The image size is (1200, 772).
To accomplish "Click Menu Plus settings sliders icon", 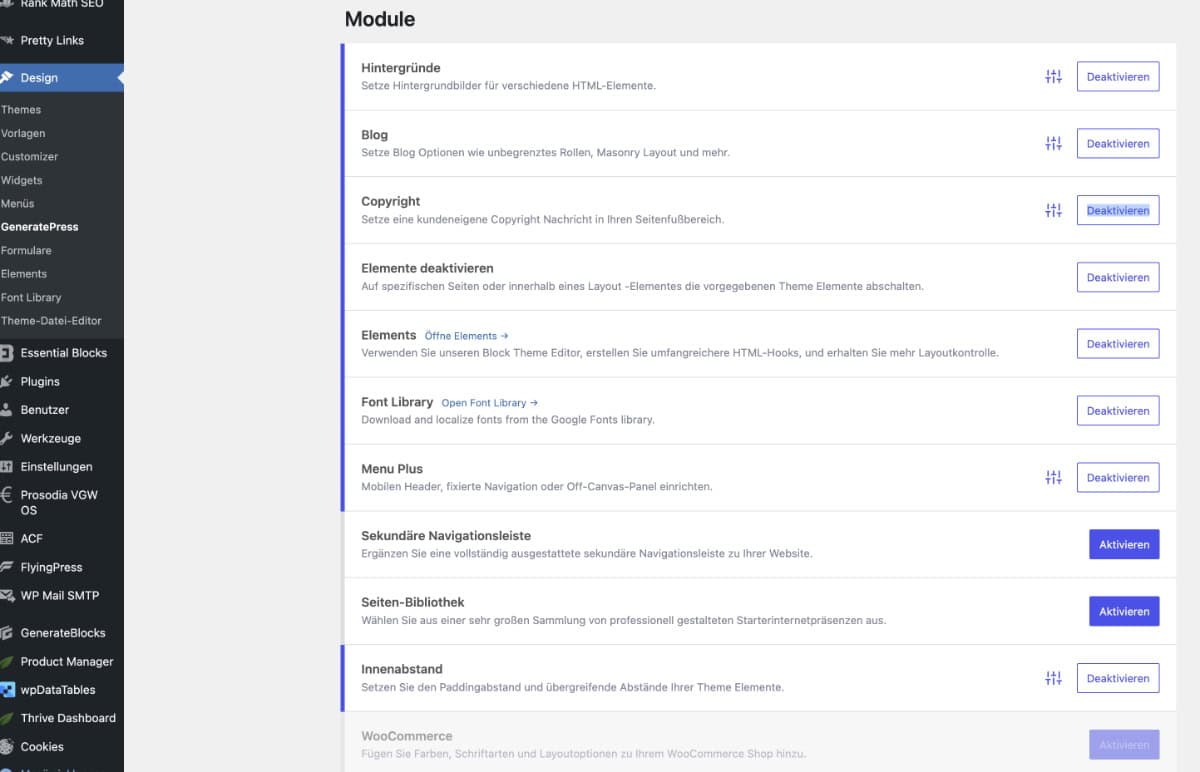I will [1053, 478].
